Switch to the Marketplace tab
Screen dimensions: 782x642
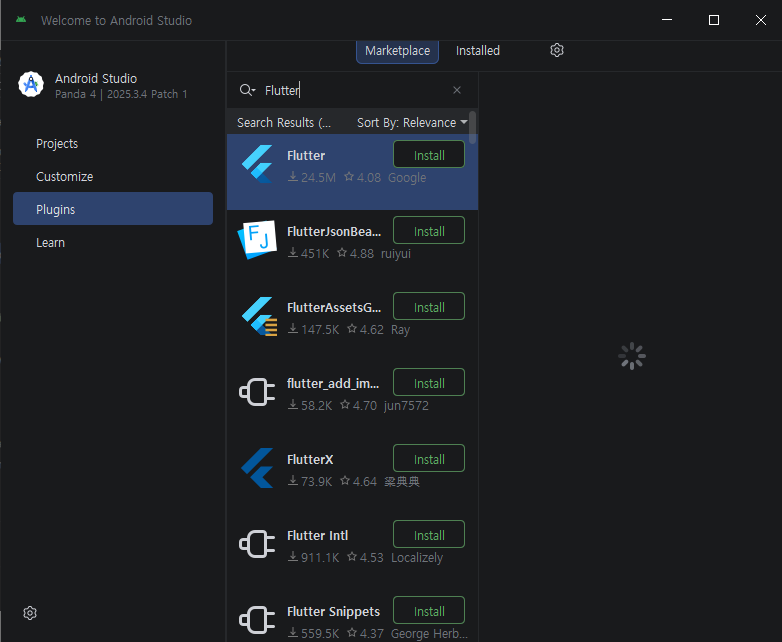[x=397, y=51]
